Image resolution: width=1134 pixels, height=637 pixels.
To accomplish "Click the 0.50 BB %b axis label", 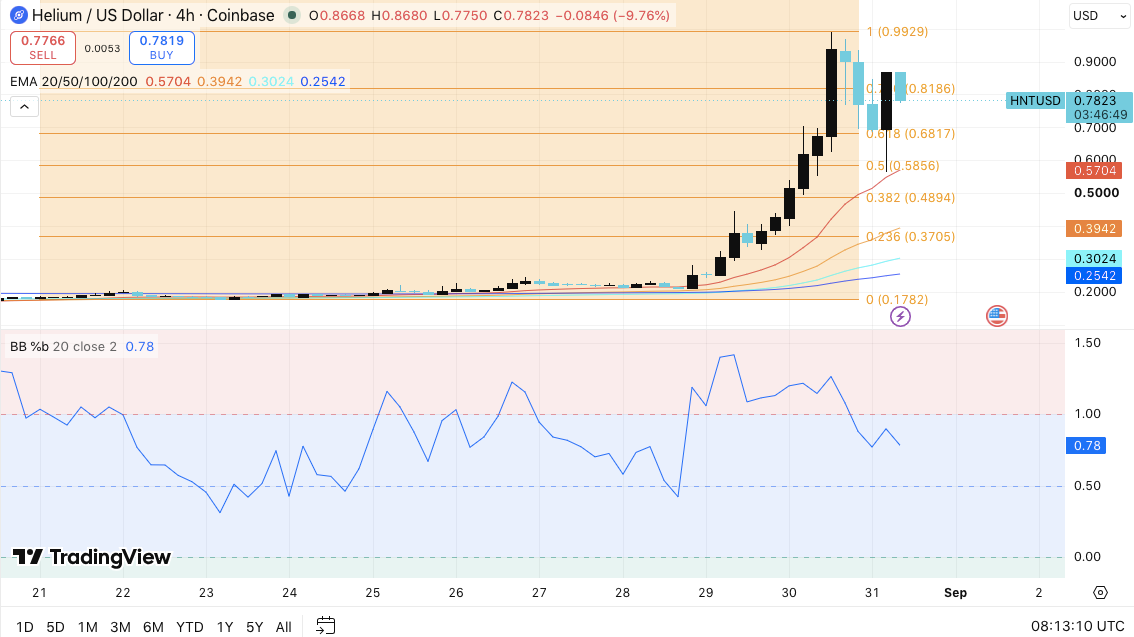I will pos(1088,485).
